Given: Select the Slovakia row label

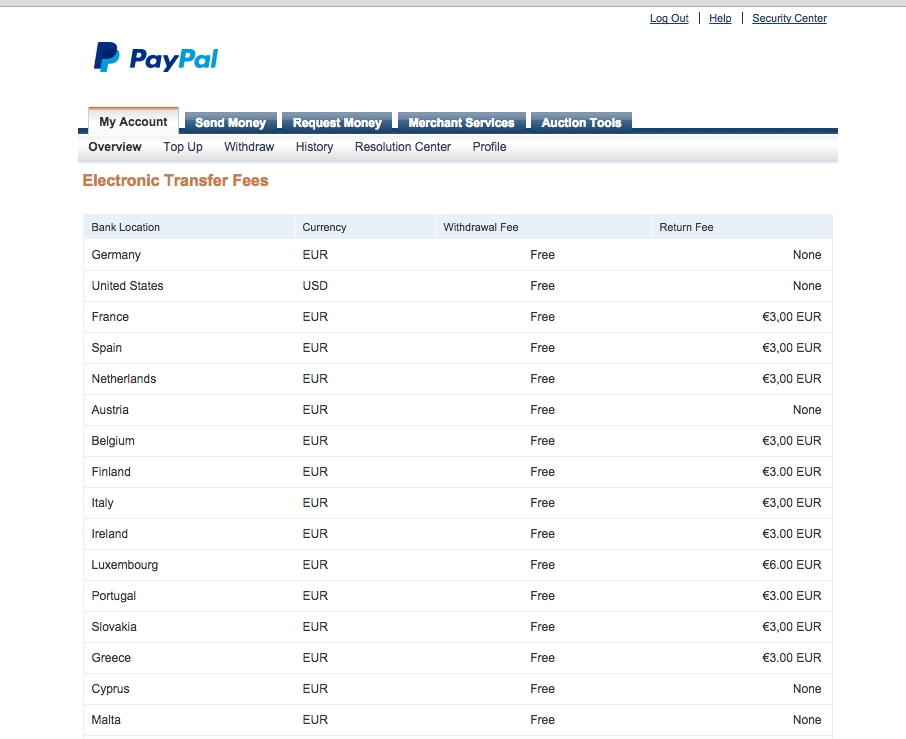Looking at the screenshot, I should tap(114, 627).
